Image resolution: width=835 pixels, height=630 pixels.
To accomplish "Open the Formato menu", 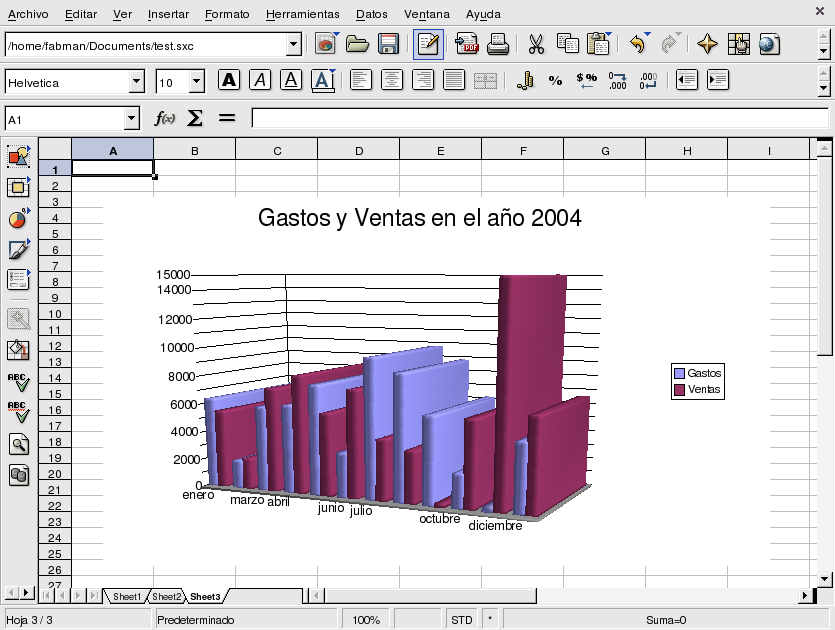I will click(x=227, y=14).
